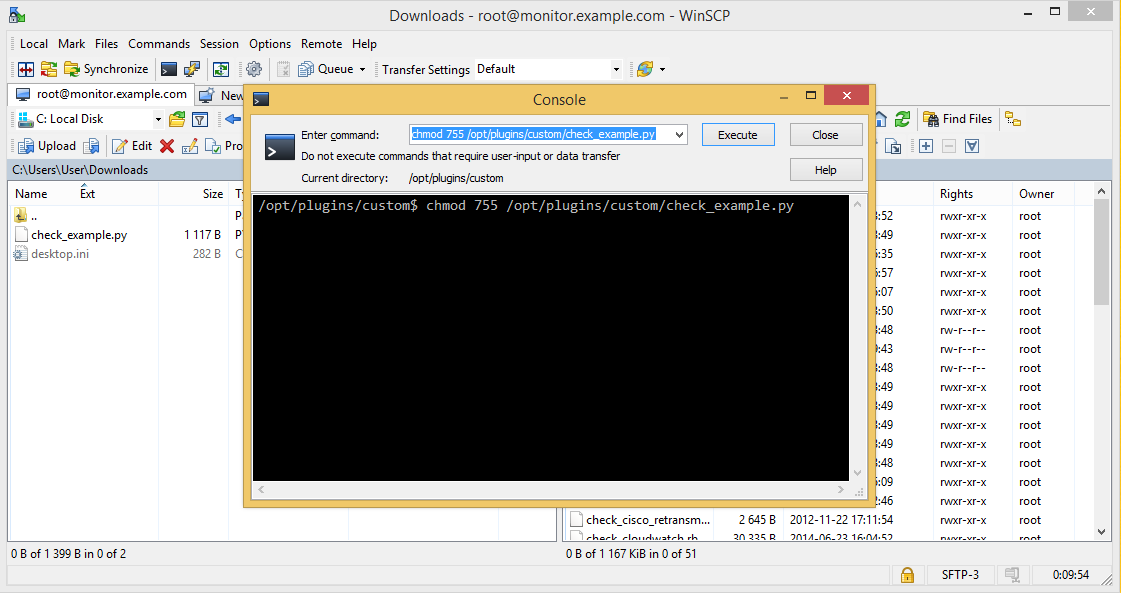
Task: Expand the Queue dropdown arrow
Action: (362, 69)
